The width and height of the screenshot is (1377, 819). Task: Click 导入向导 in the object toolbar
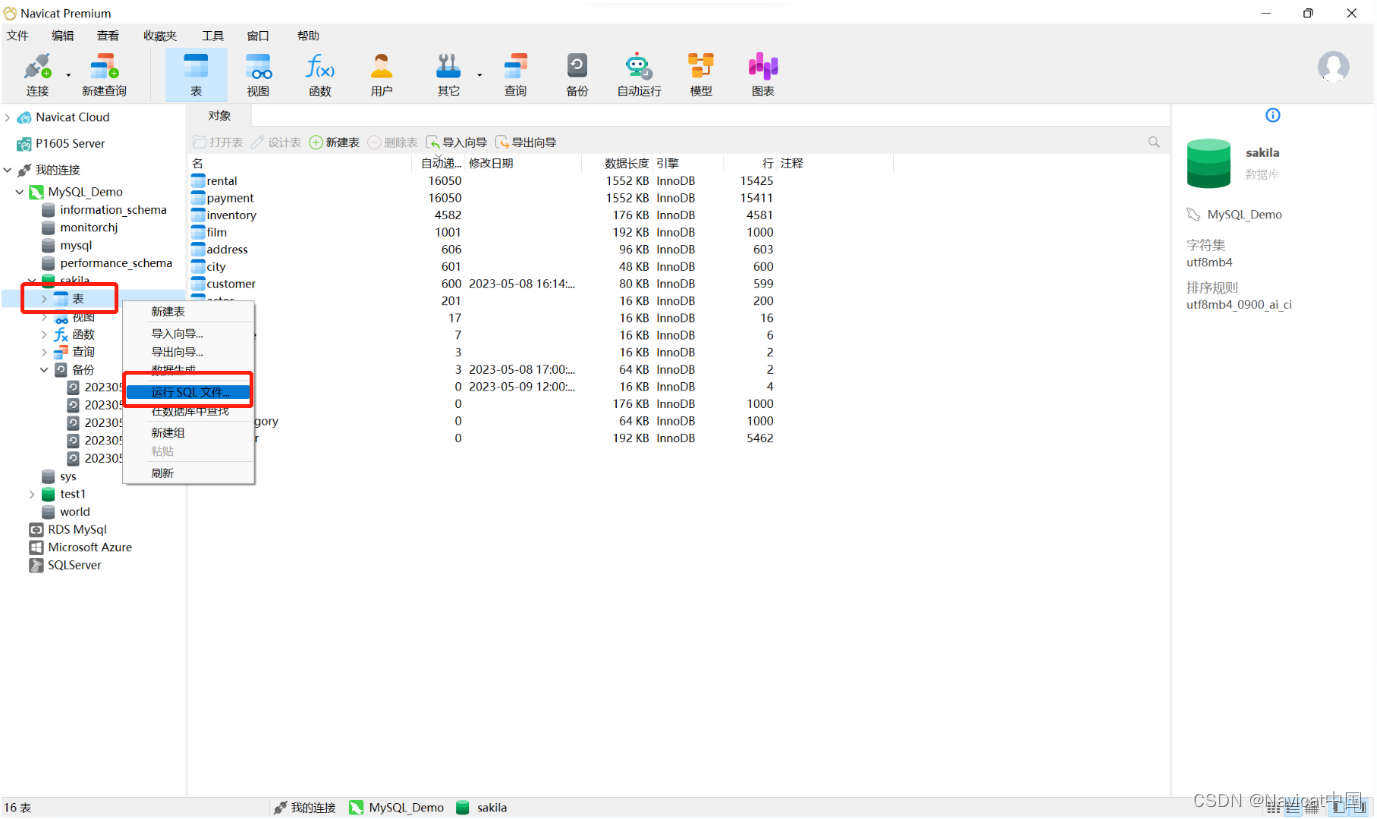point(456,142)
